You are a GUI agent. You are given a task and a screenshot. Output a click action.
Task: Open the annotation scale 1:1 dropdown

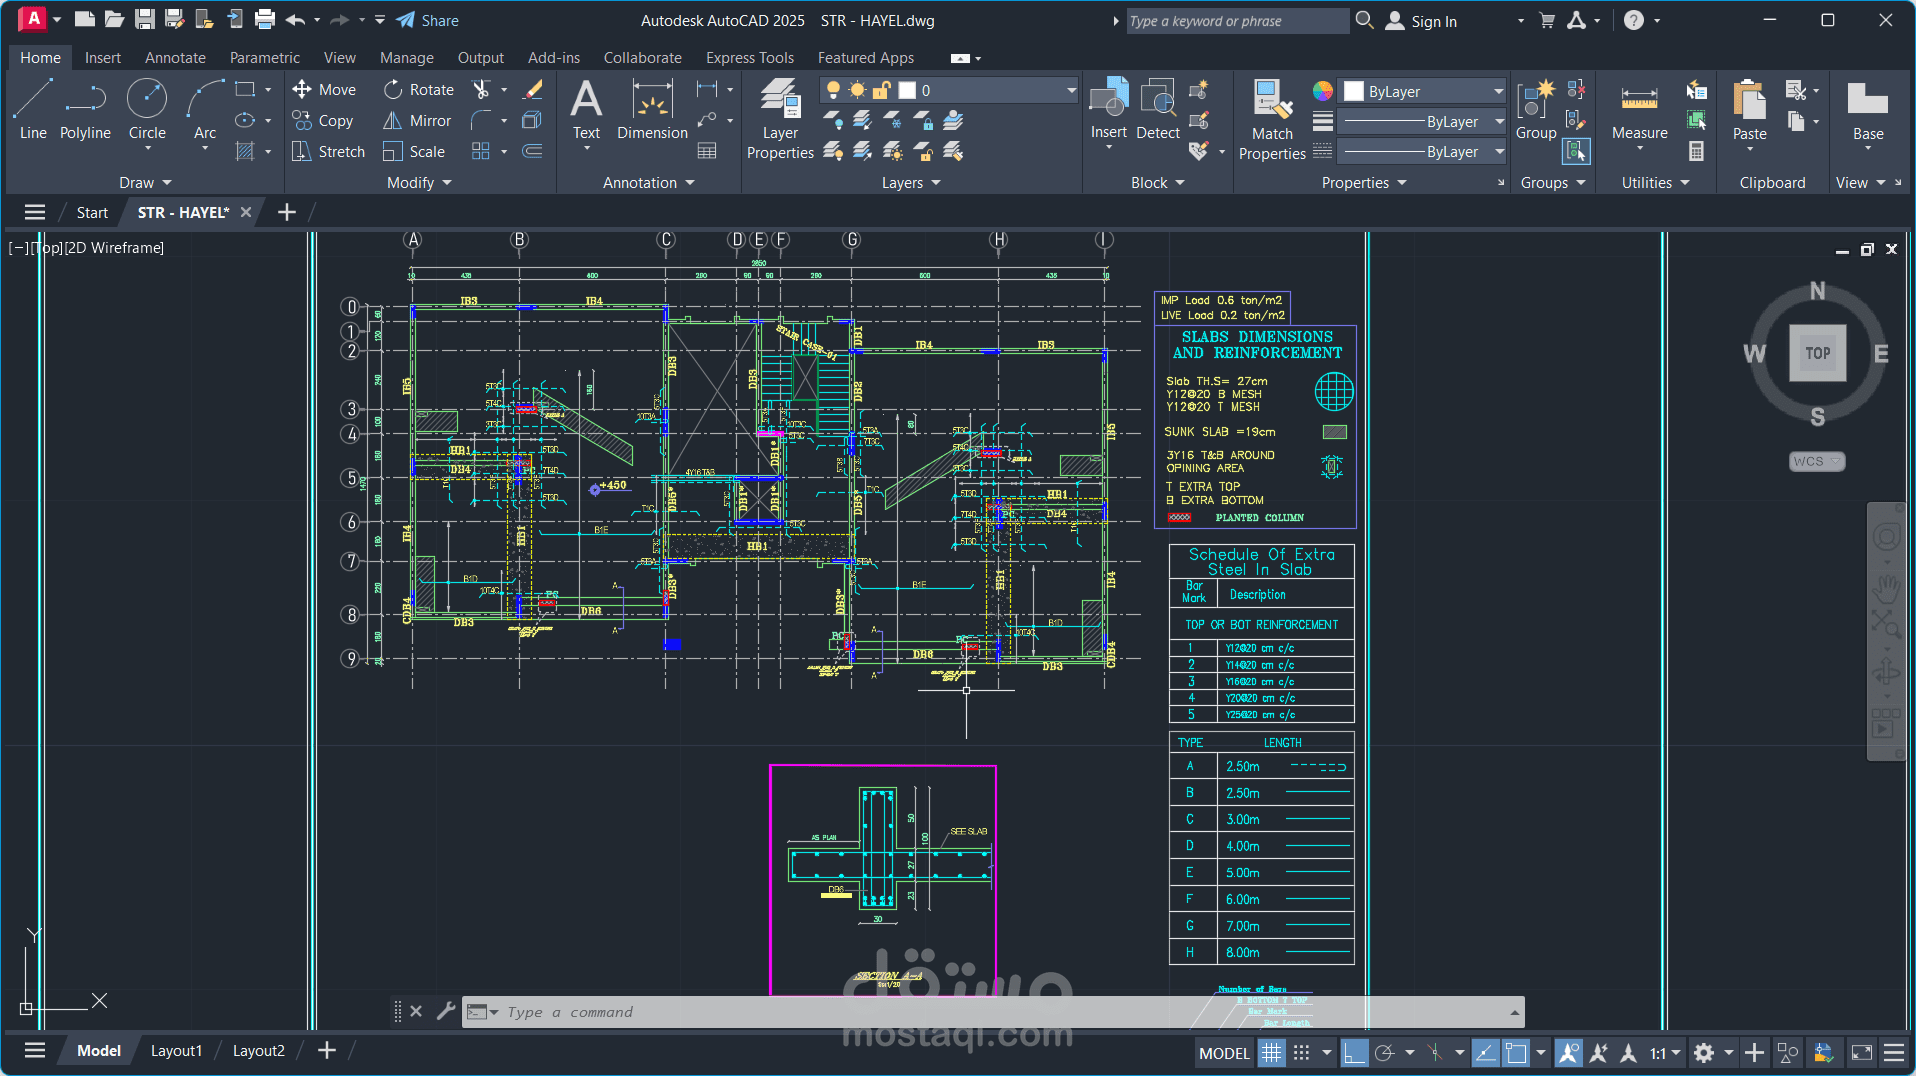click(x=1665, y=1052)
